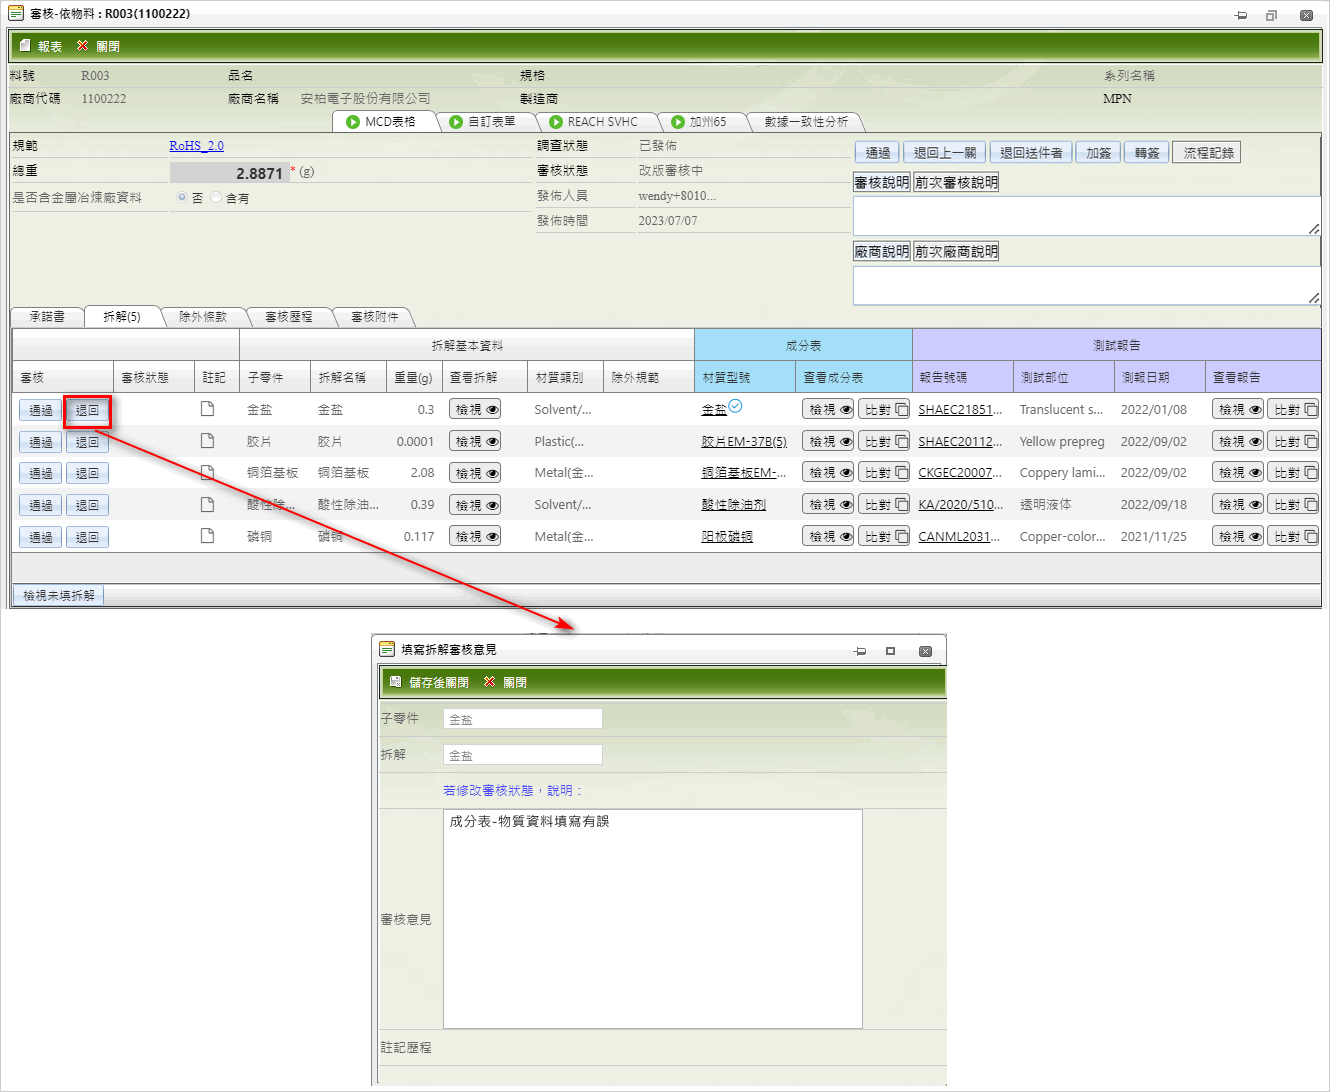Click the 審核意見 text box in dialog
Image resolution: width=1330 pixels, height=1092 pixels.
pyautogui.click(x=653, y=919)
